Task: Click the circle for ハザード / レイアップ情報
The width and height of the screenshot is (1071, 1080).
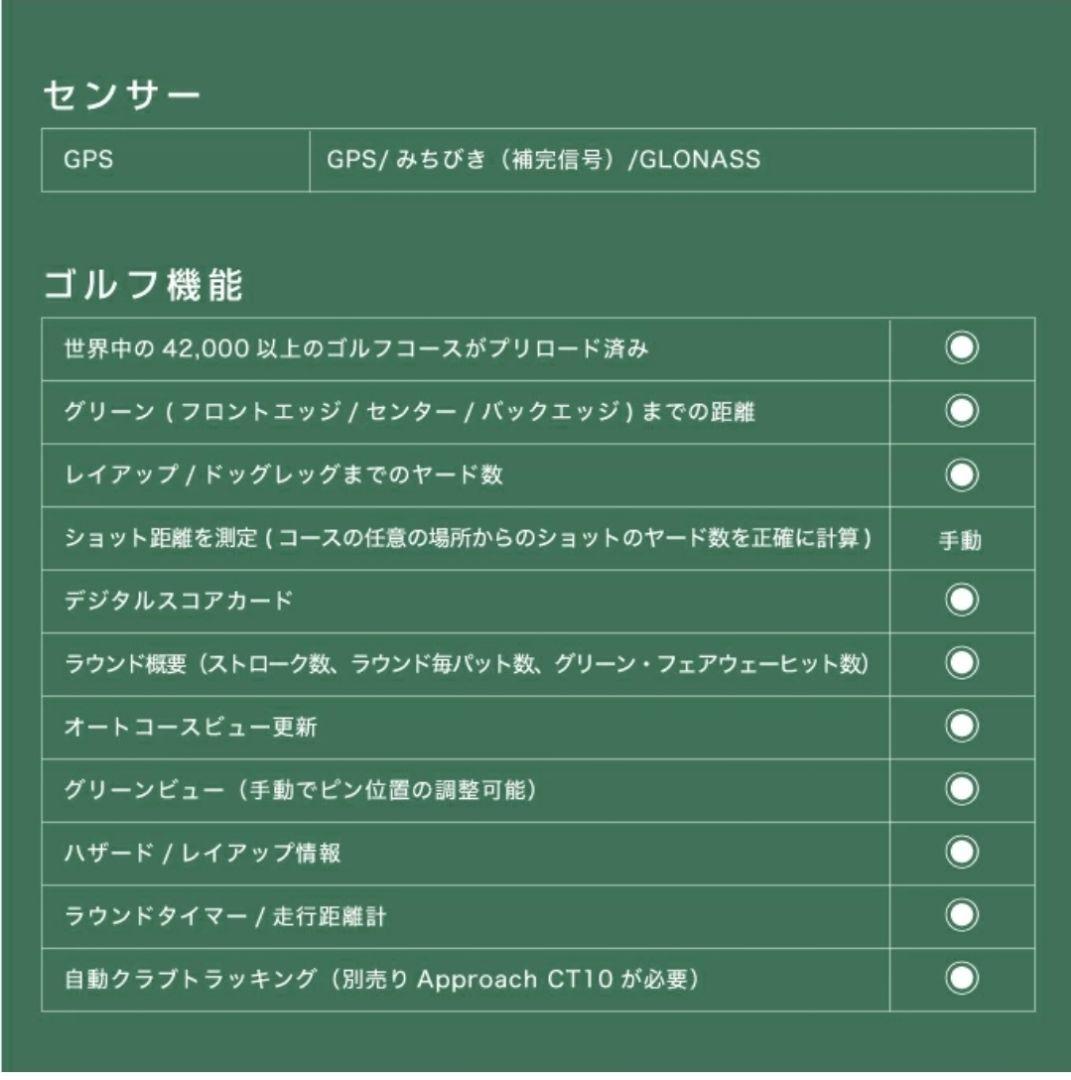Action: tap(962, 852)
